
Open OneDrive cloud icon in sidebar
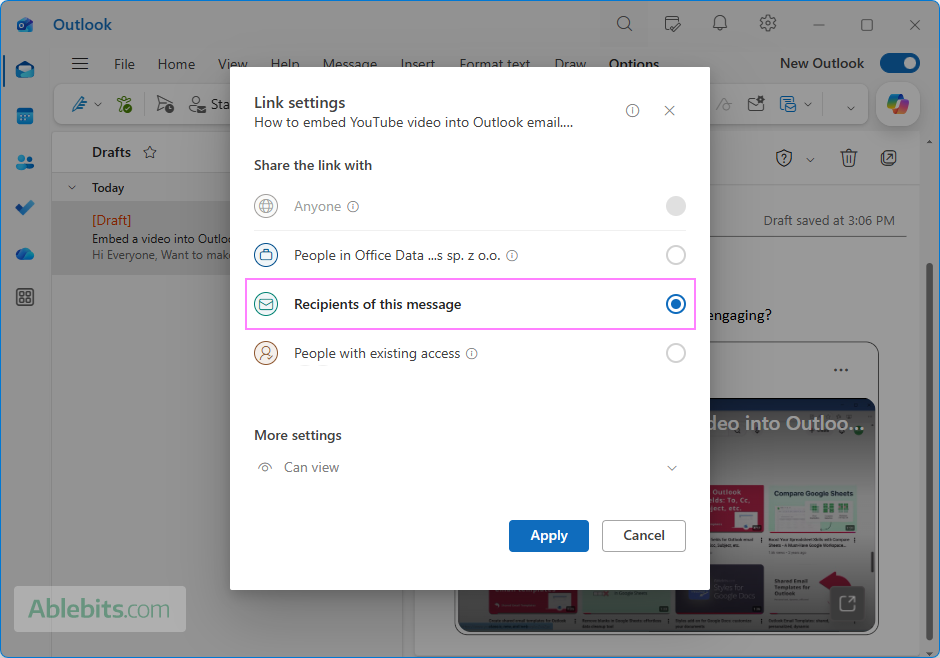pos(25,254)
